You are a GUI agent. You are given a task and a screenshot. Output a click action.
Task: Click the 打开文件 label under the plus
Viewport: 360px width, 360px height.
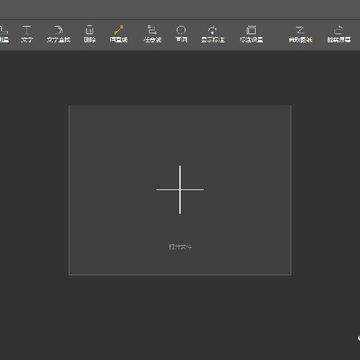pos(180,247)
